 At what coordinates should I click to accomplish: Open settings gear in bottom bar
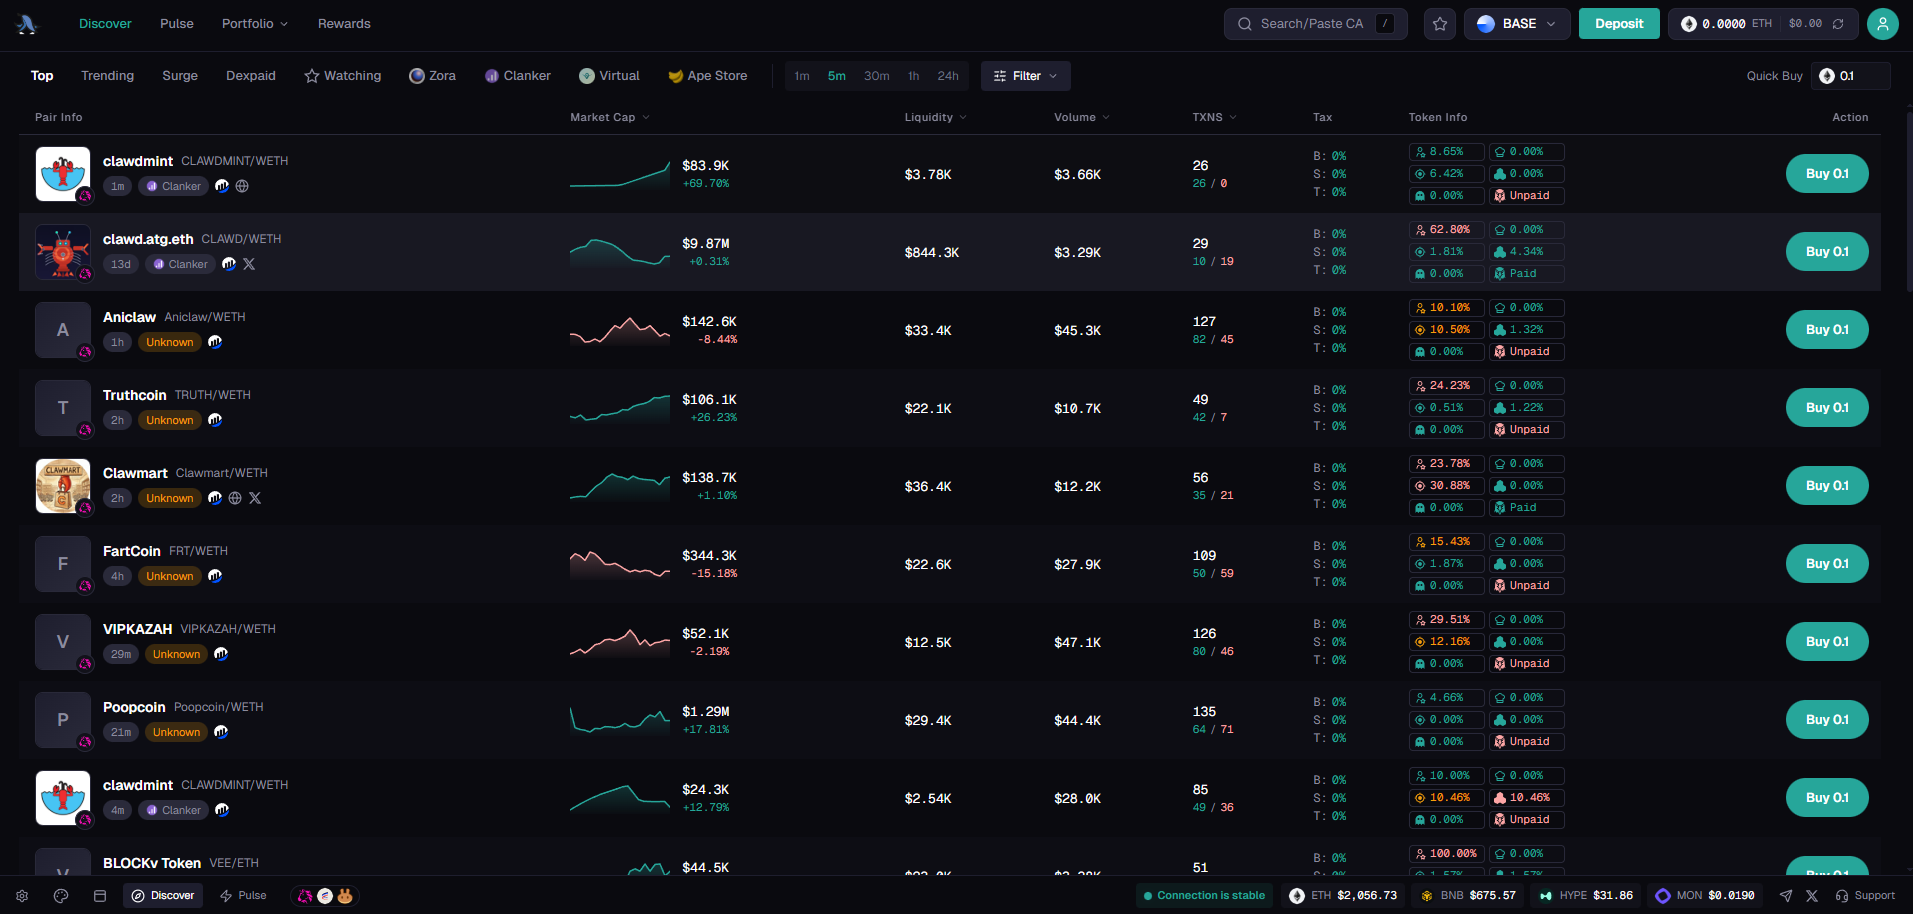22,896
